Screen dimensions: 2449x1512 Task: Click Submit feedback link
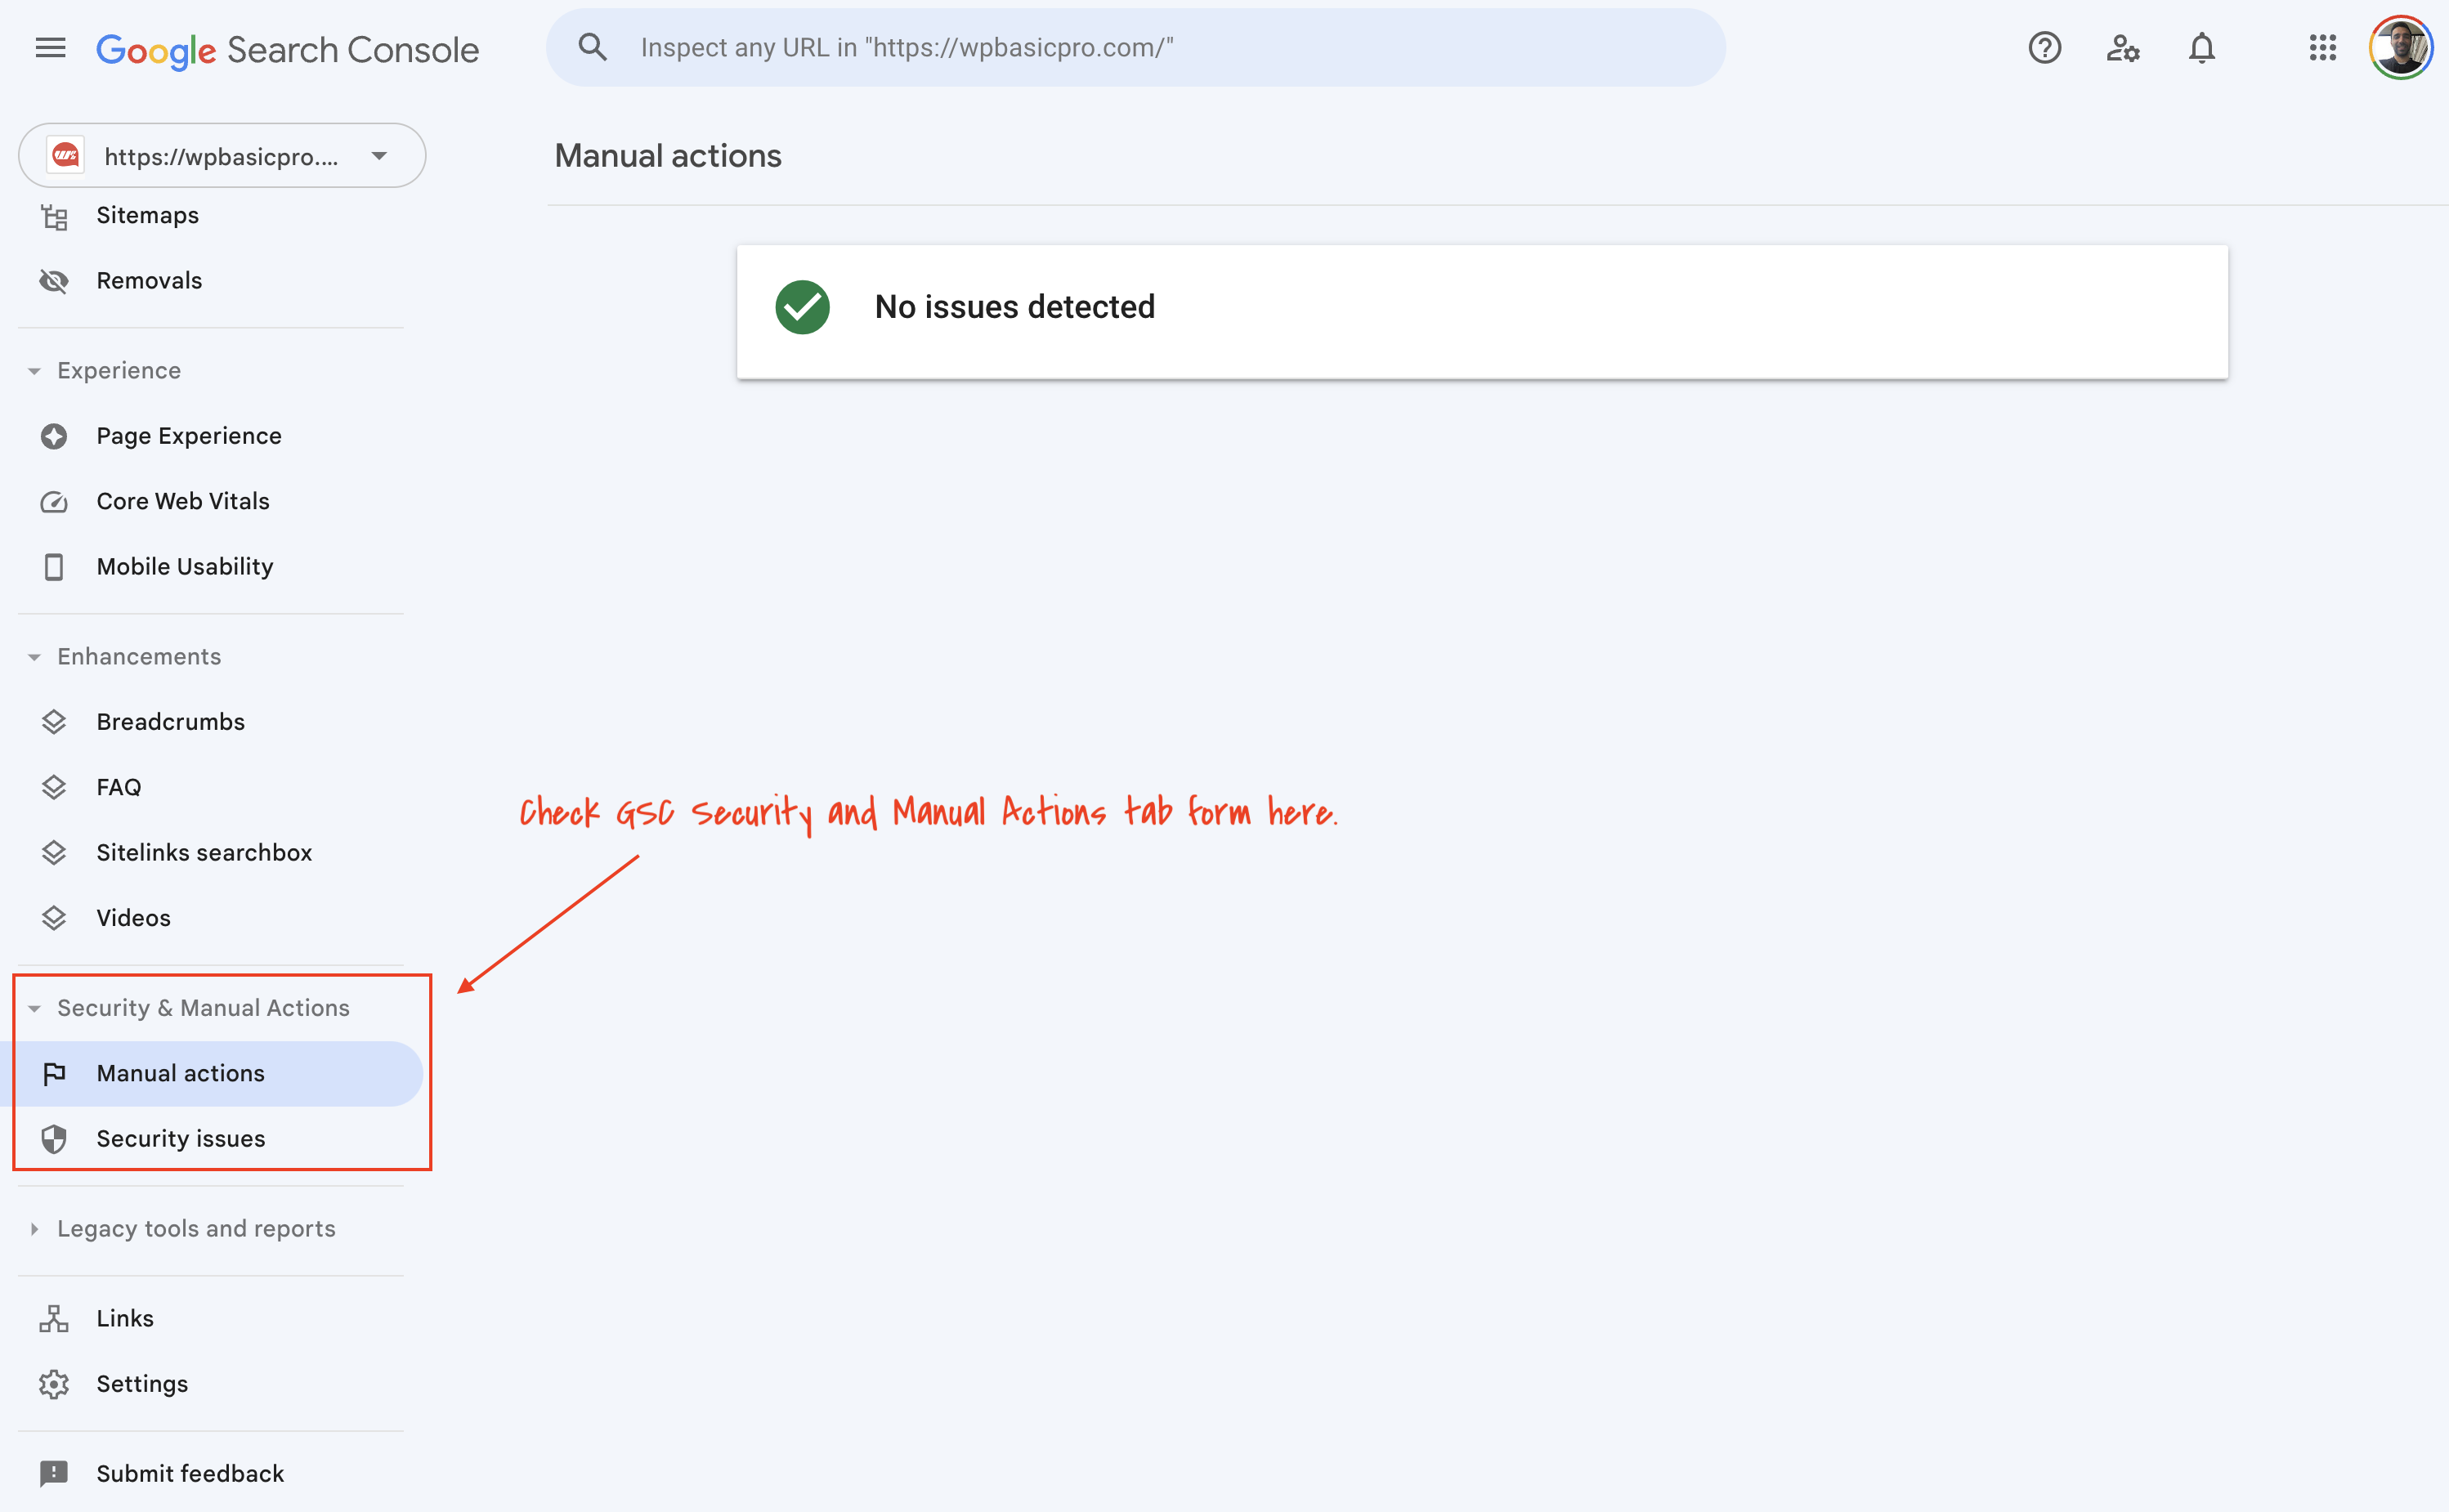point(190,1472)
